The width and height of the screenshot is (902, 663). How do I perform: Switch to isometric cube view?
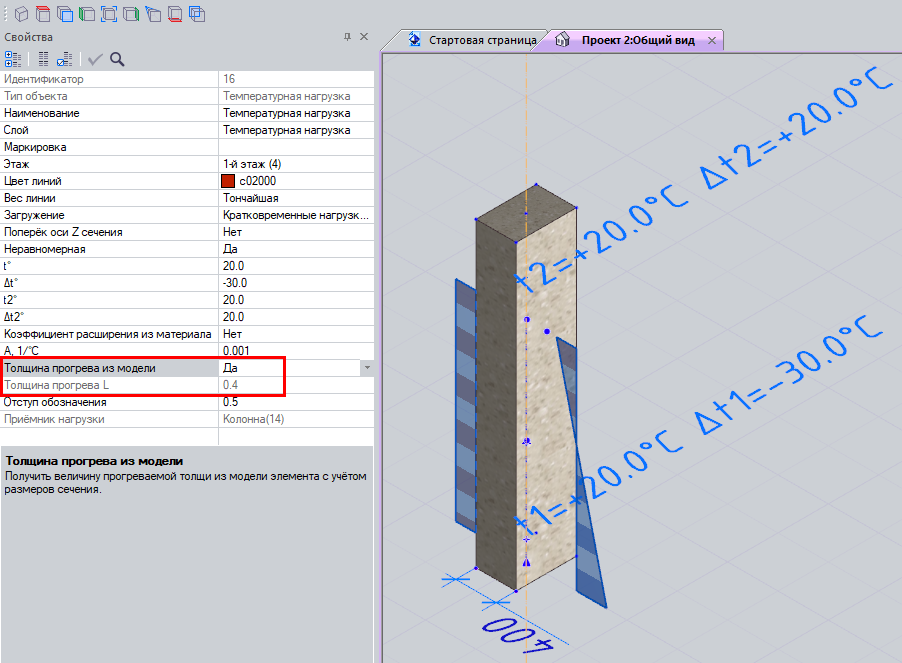click(x=22, y=14)
